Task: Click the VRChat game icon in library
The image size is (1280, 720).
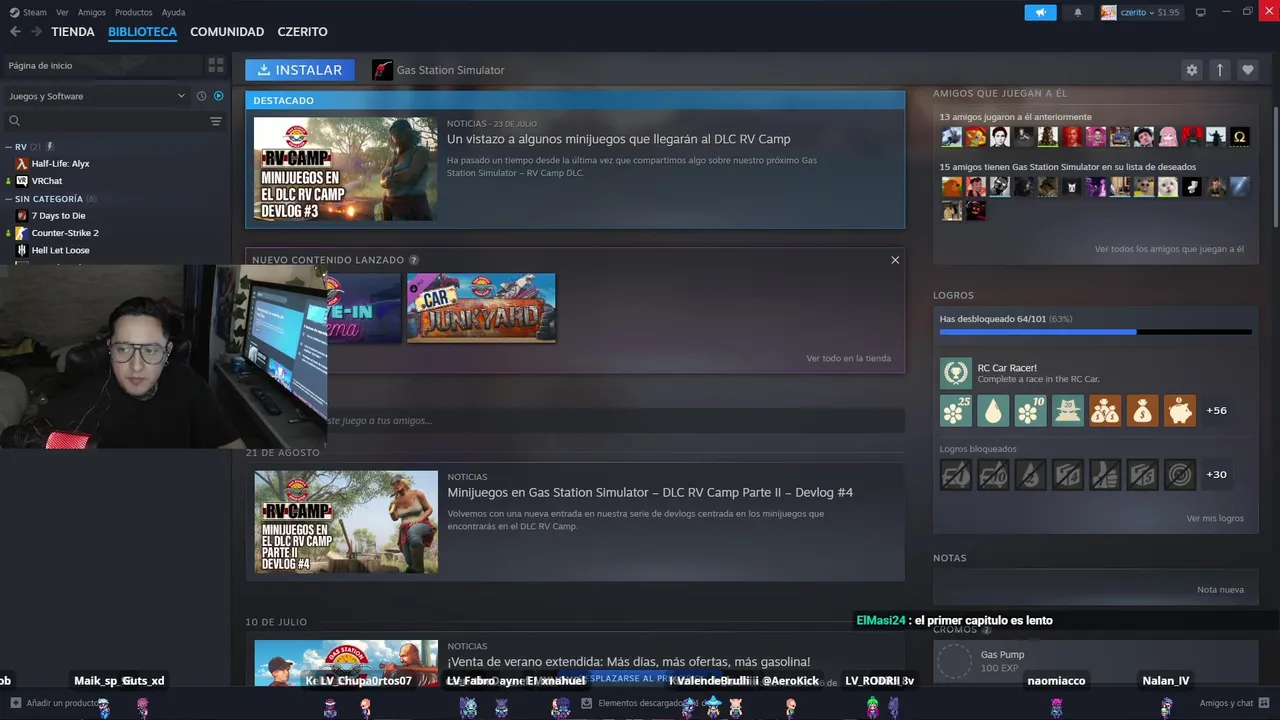Action: pos(22,181)
